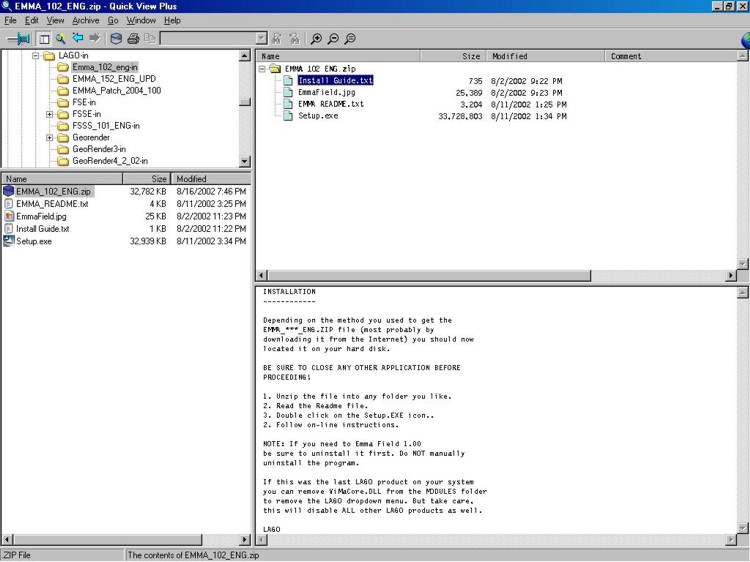Click the Comment column header in archive pane

[x=671, y=56]
